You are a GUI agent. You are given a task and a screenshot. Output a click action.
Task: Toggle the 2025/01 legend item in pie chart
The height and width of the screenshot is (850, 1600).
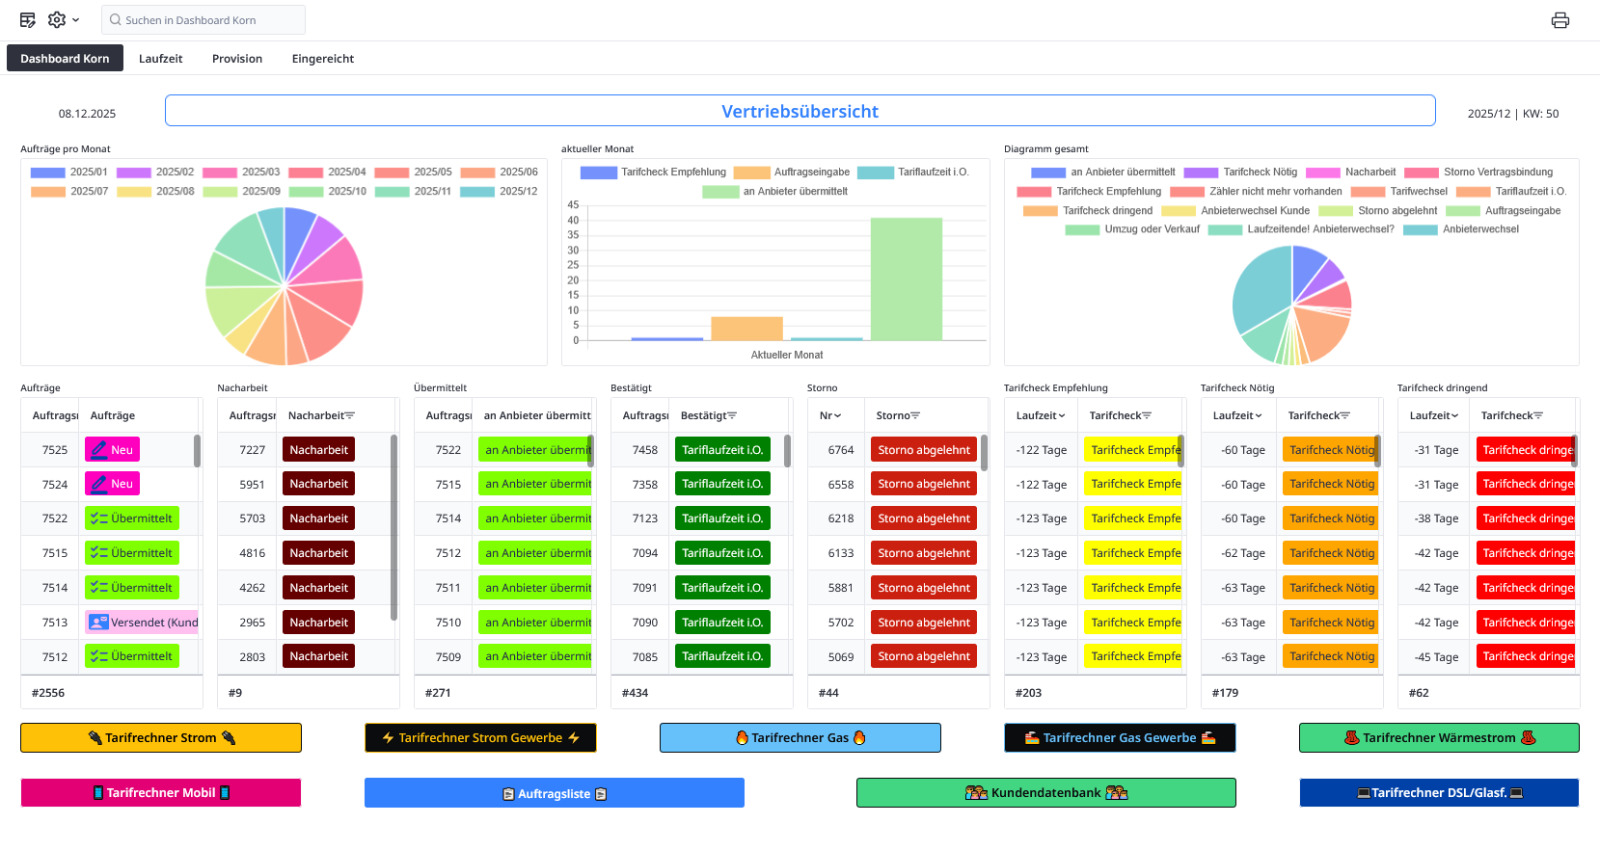click(x=68, y=172)
